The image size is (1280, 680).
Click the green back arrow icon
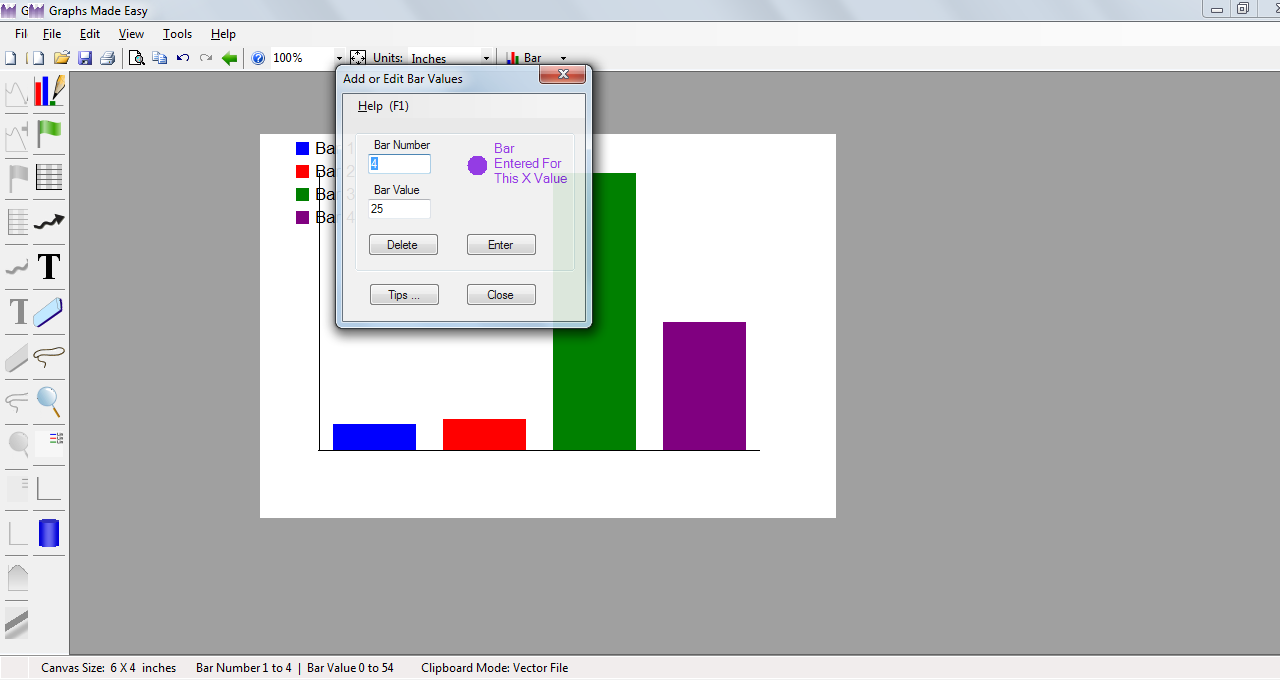[230, 58]
